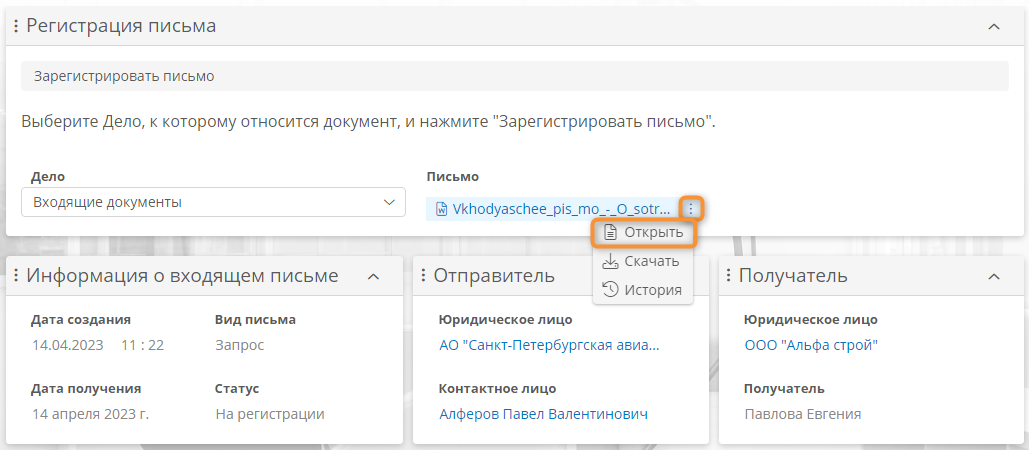Collapse the Регистрация письма panel
Viewport: 1029px width, 450px height.
click(994, 27)
